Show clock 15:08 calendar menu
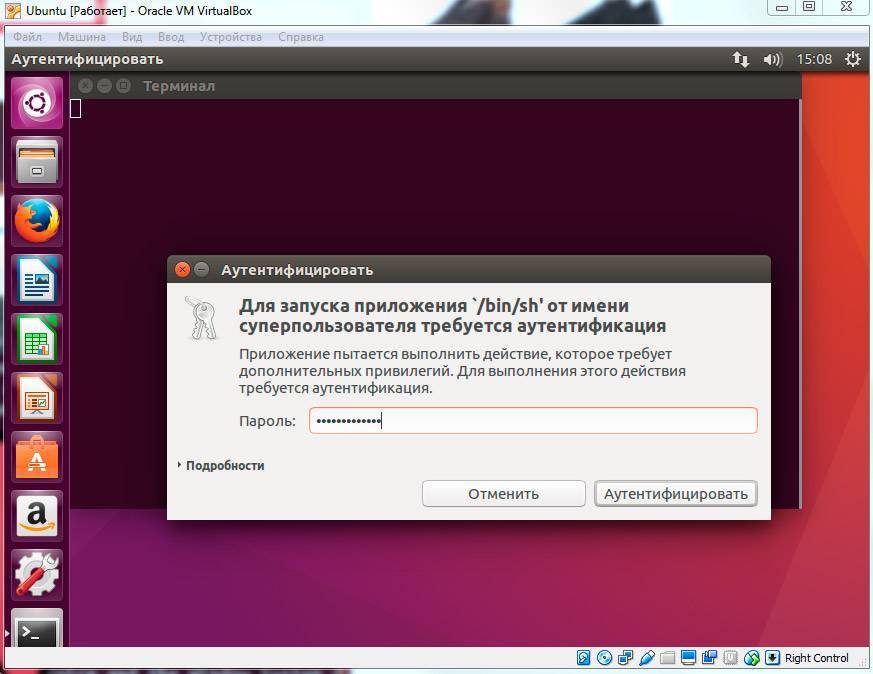The image size is (873, 674). pos(814,59)
